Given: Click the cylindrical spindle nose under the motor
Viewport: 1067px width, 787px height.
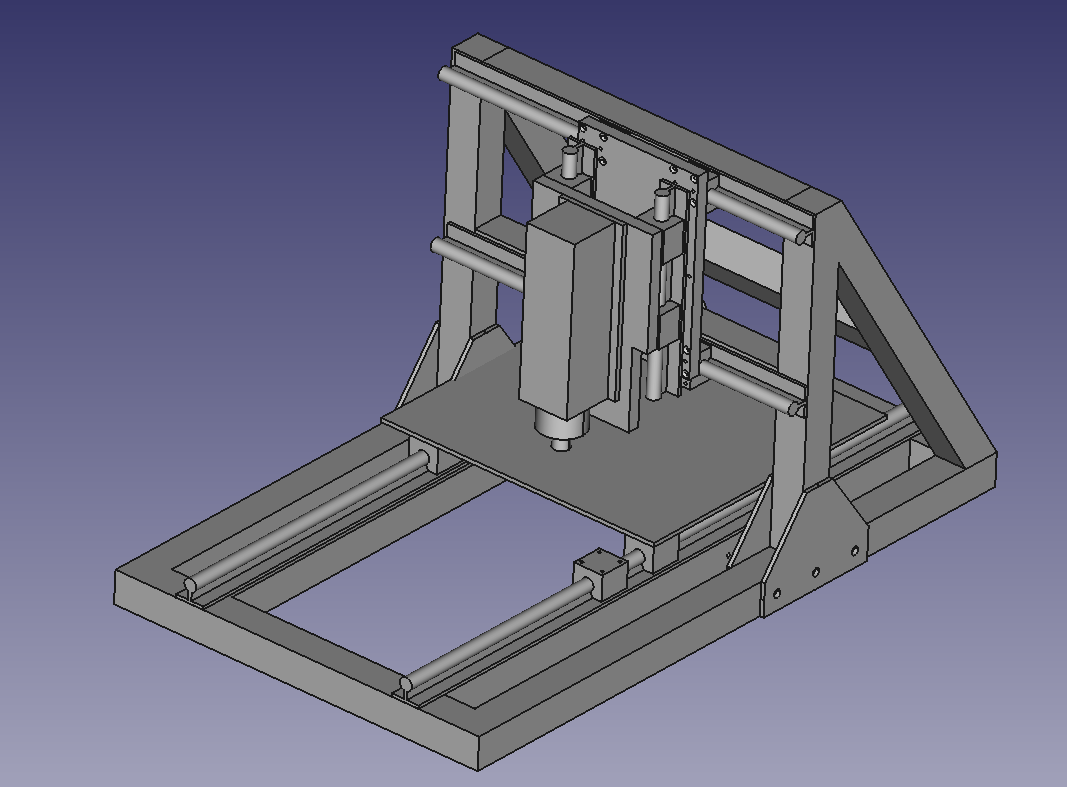Looking at the screenshot, I should (x=560, y=429).
